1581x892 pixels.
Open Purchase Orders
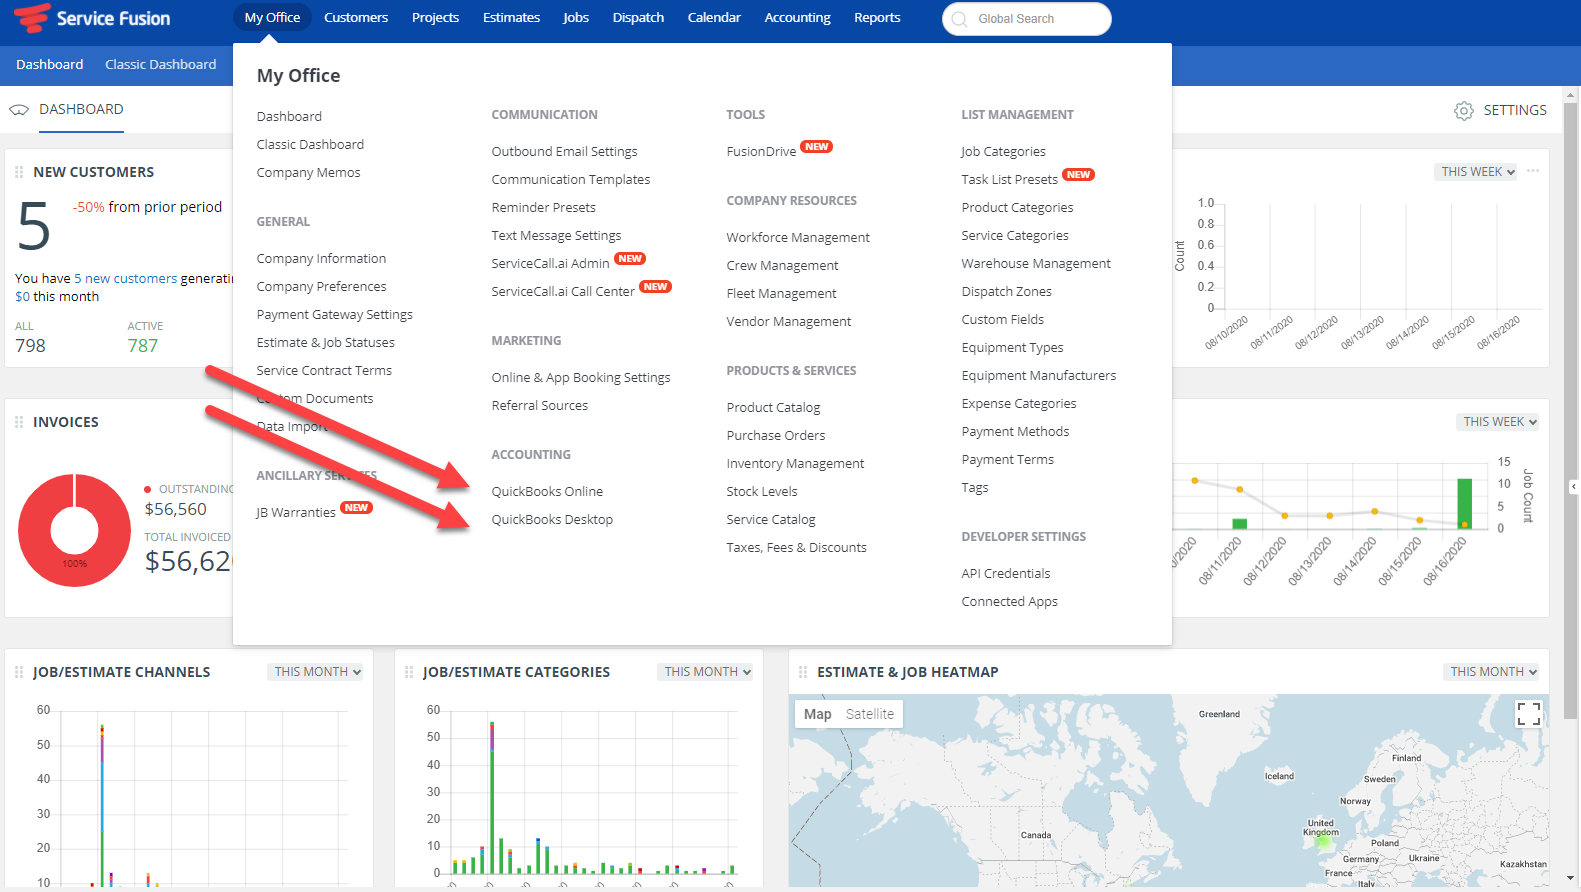pos(776,436)
